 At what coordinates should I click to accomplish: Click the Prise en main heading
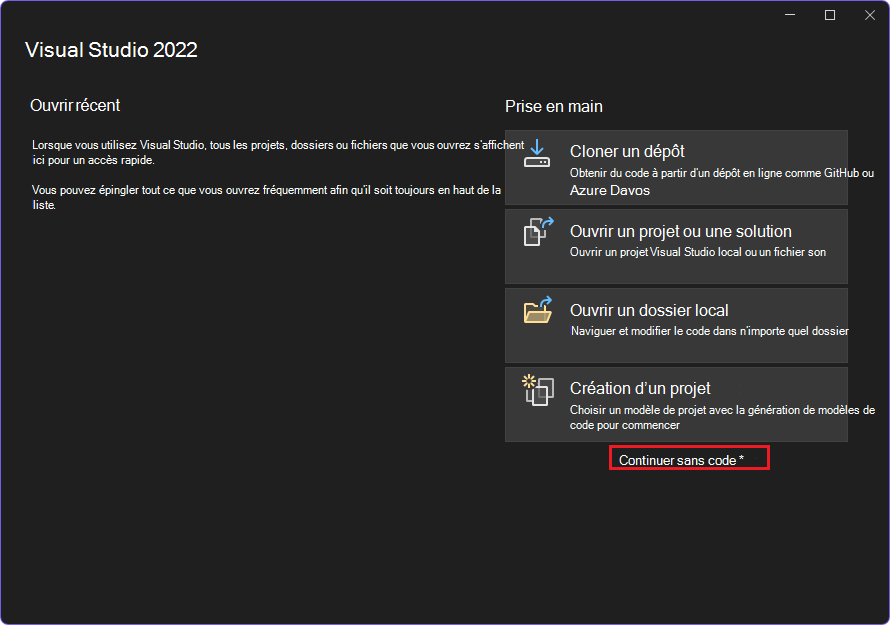[x=554, y=107]
